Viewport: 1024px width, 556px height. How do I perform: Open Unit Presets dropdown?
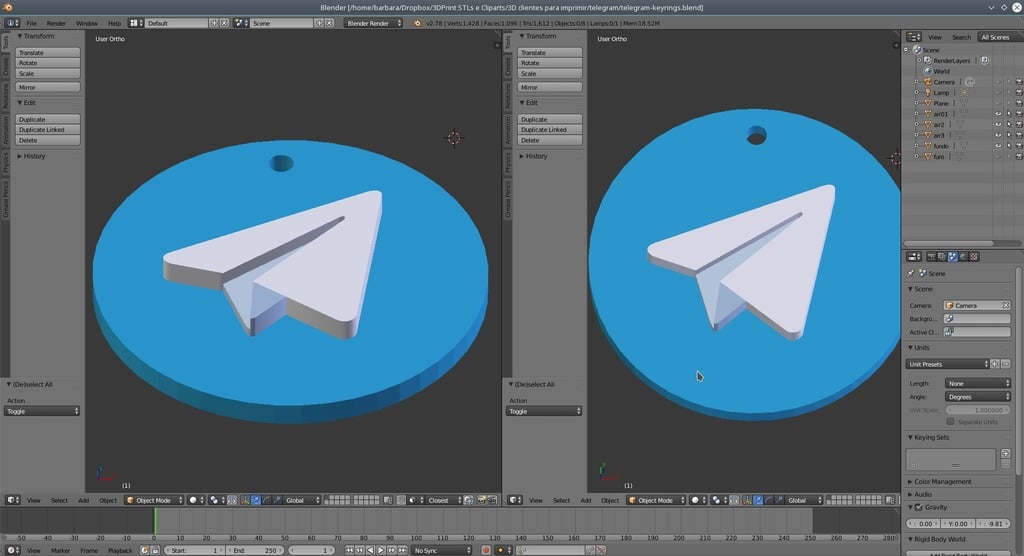point(947,364)
